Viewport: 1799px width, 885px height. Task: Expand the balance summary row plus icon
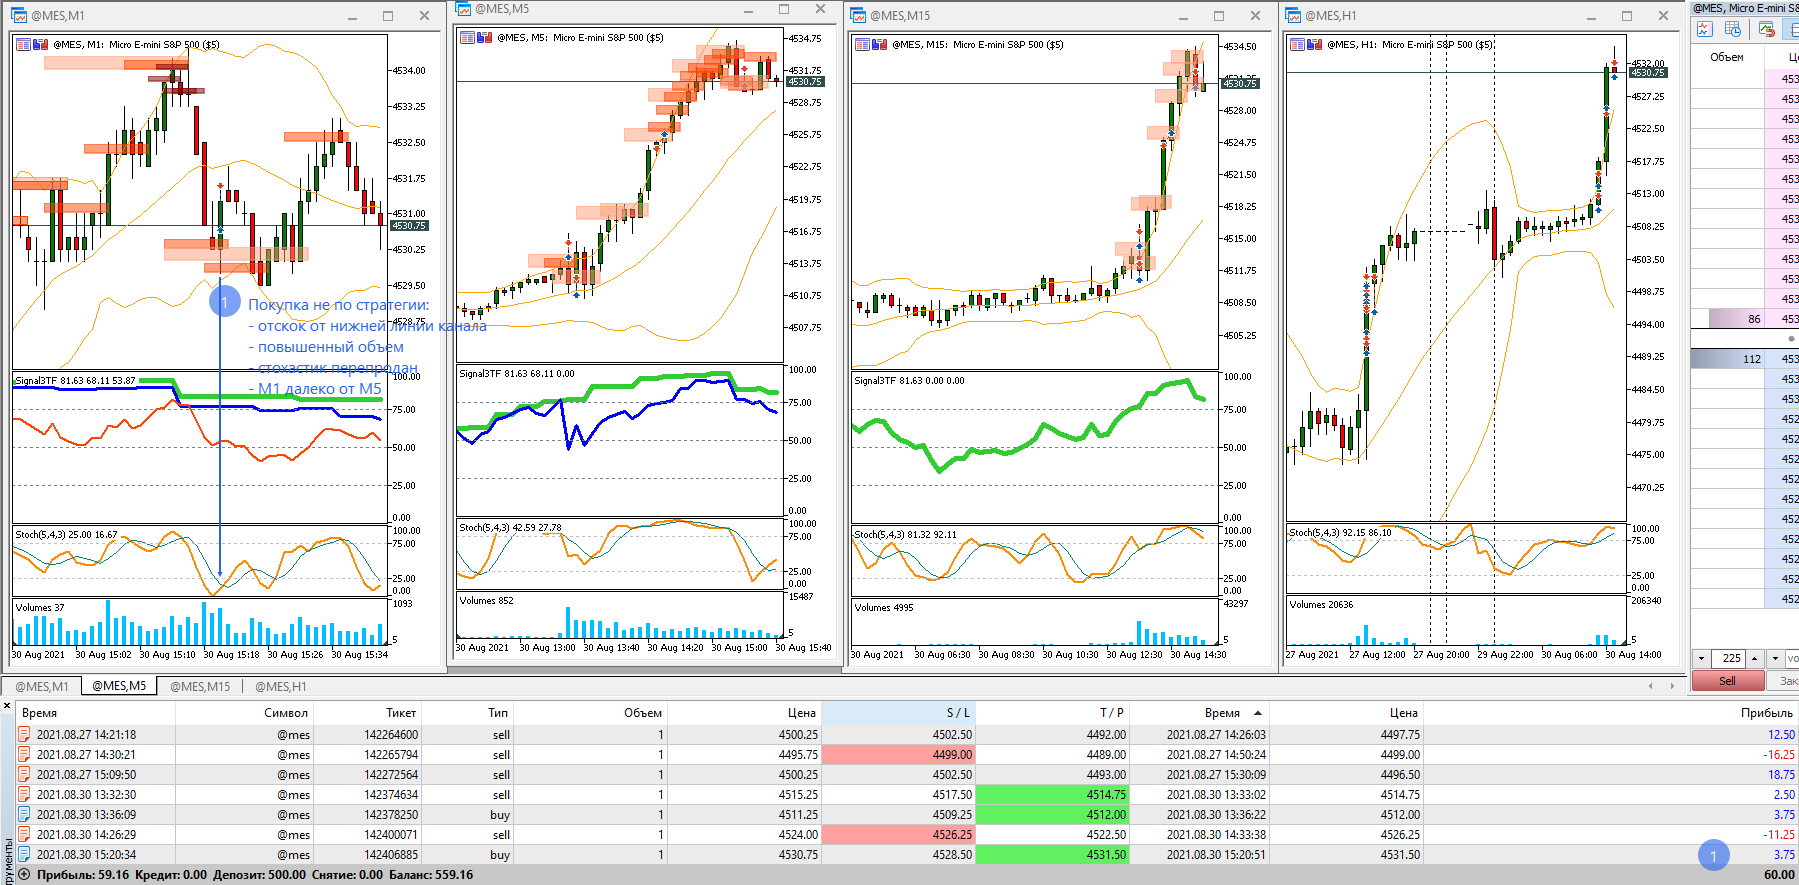click(24, 874)
